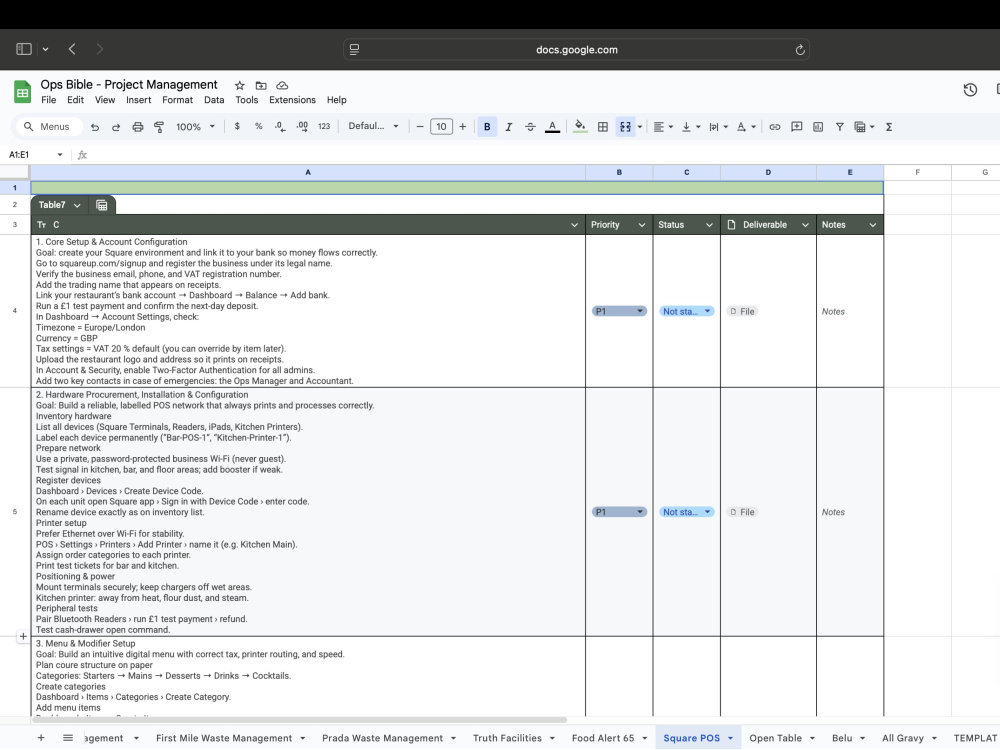Switch to the Open Table sheet tab
Viewport: 1000px width, 750px height.
click(776, 738)
